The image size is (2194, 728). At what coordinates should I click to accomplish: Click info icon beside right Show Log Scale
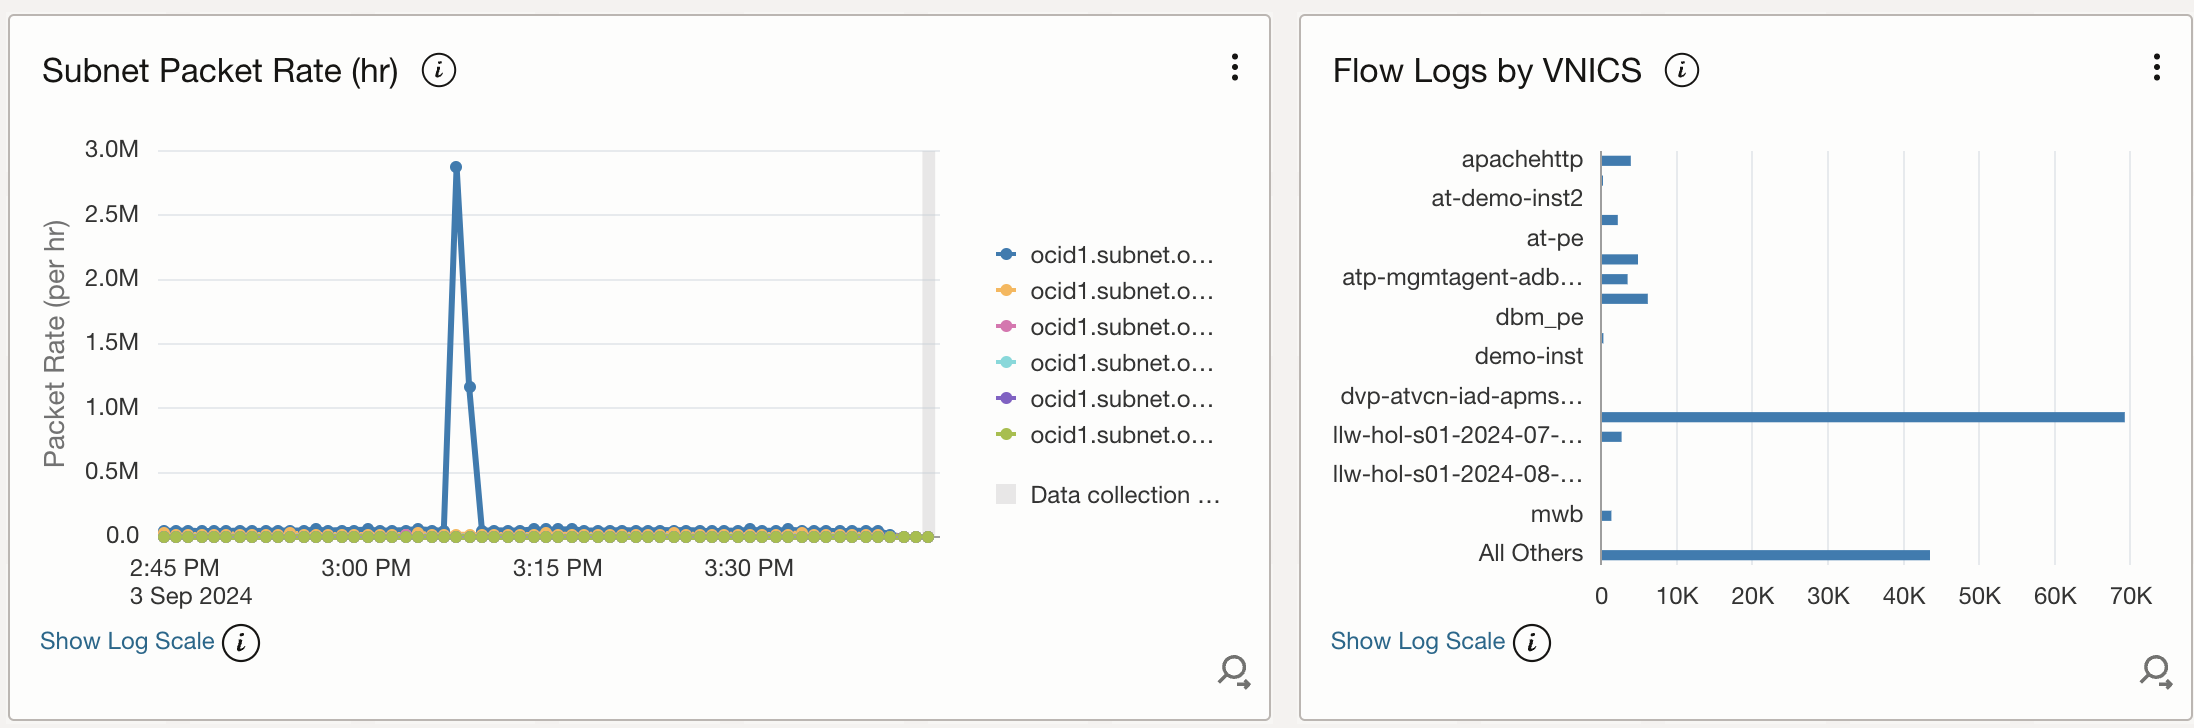1531,643
